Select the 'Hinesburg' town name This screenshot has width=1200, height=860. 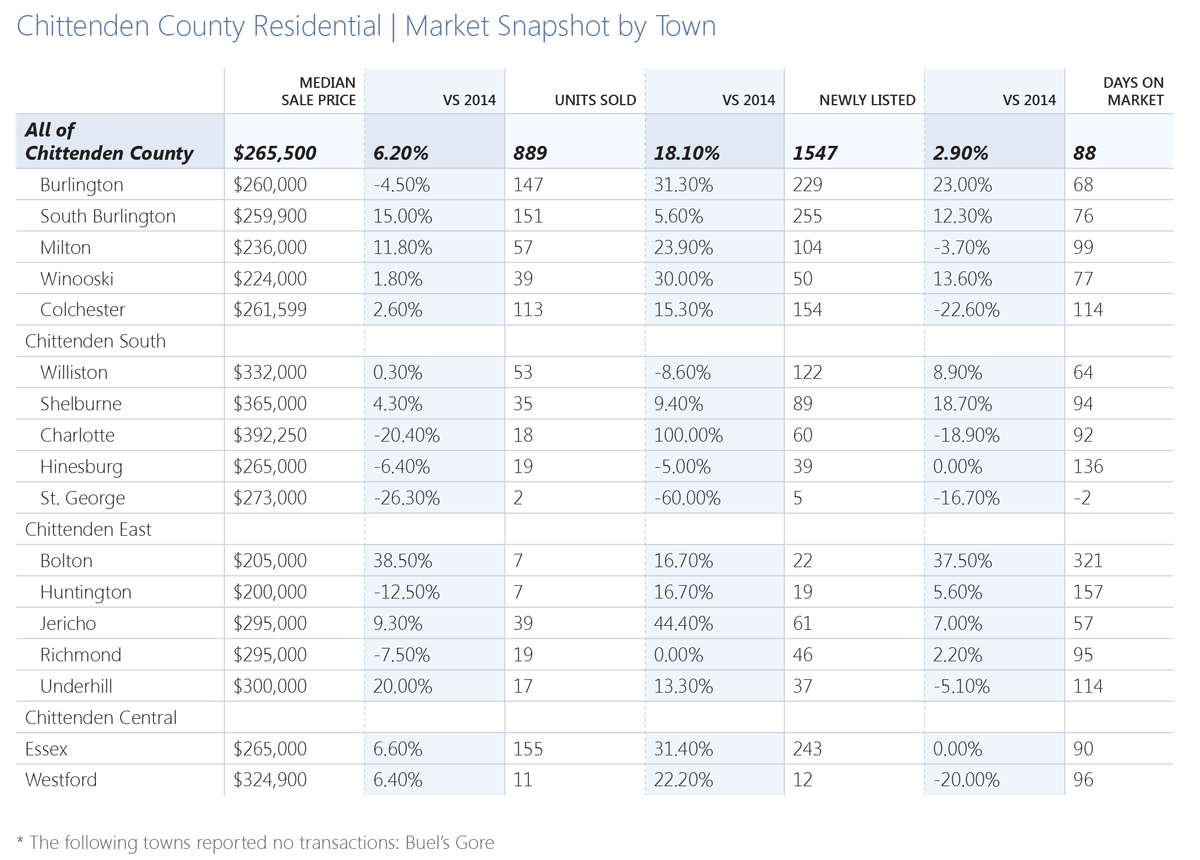81,467
